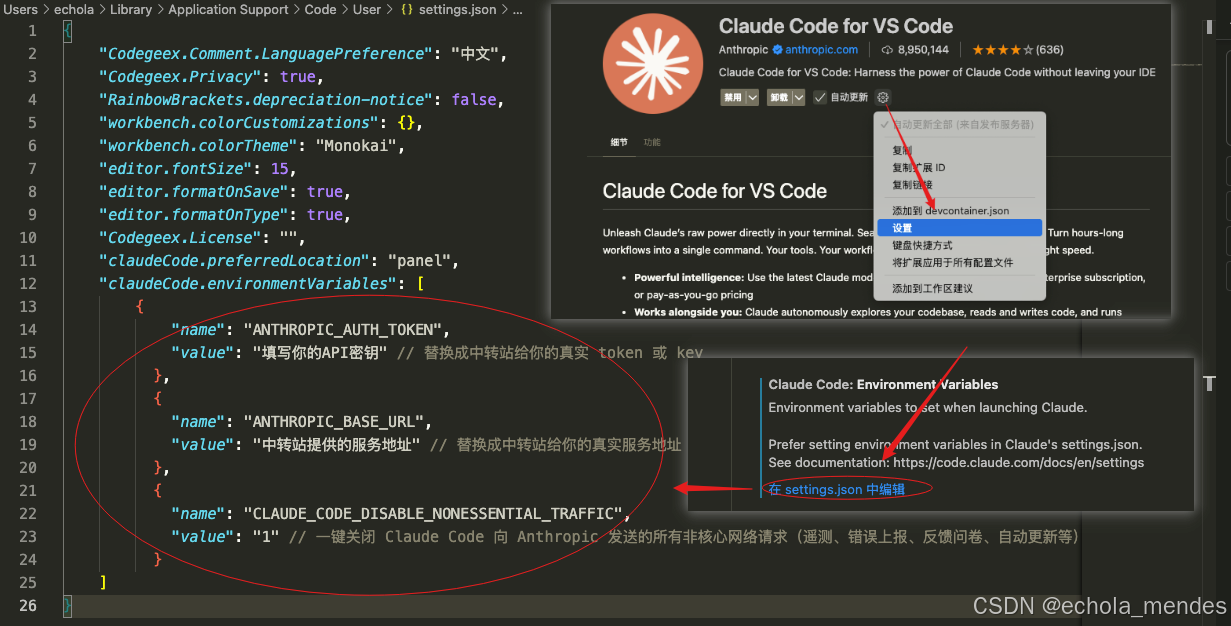Click the Anthropic publisher name
The width and height of the screenshot is (1231, 626).
pyautogui.click(x=743, y=49)
